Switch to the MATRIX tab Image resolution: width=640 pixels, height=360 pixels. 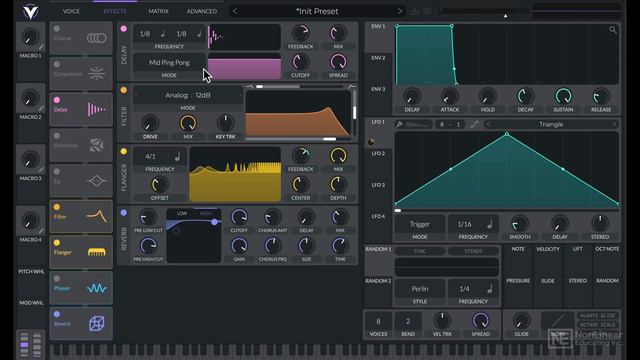click(x=158, y=11)
